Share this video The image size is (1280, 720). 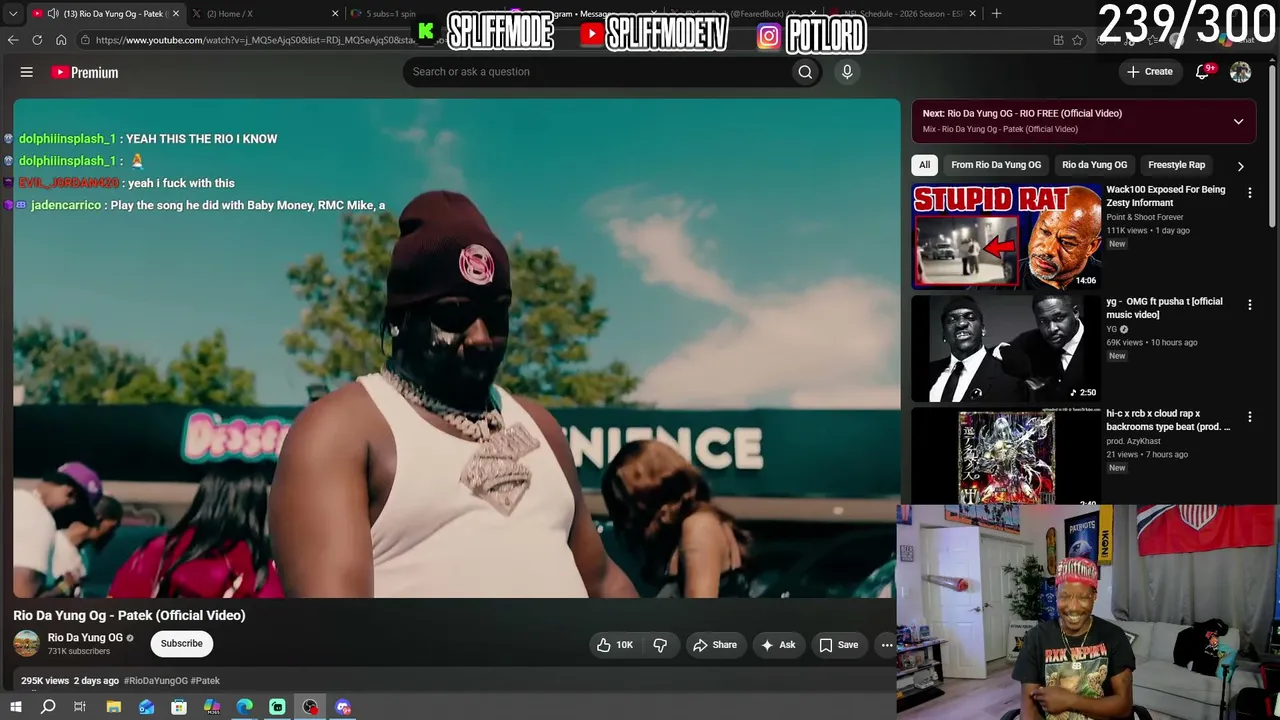[715, 645]
